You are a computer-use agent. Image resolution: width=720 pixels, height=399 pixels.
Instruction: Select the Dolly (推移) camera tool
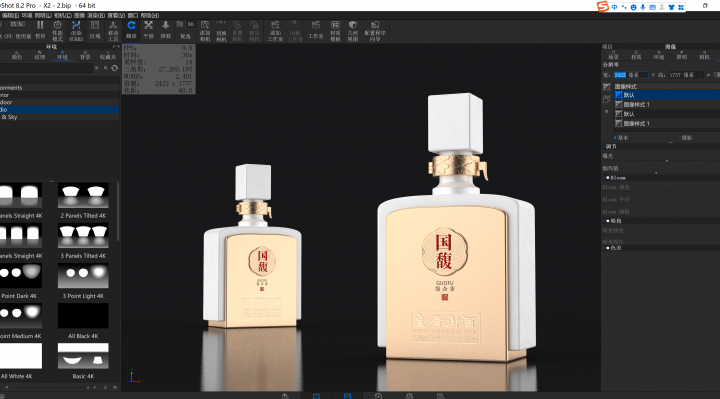pyautogui.click(x=166, y=29)
